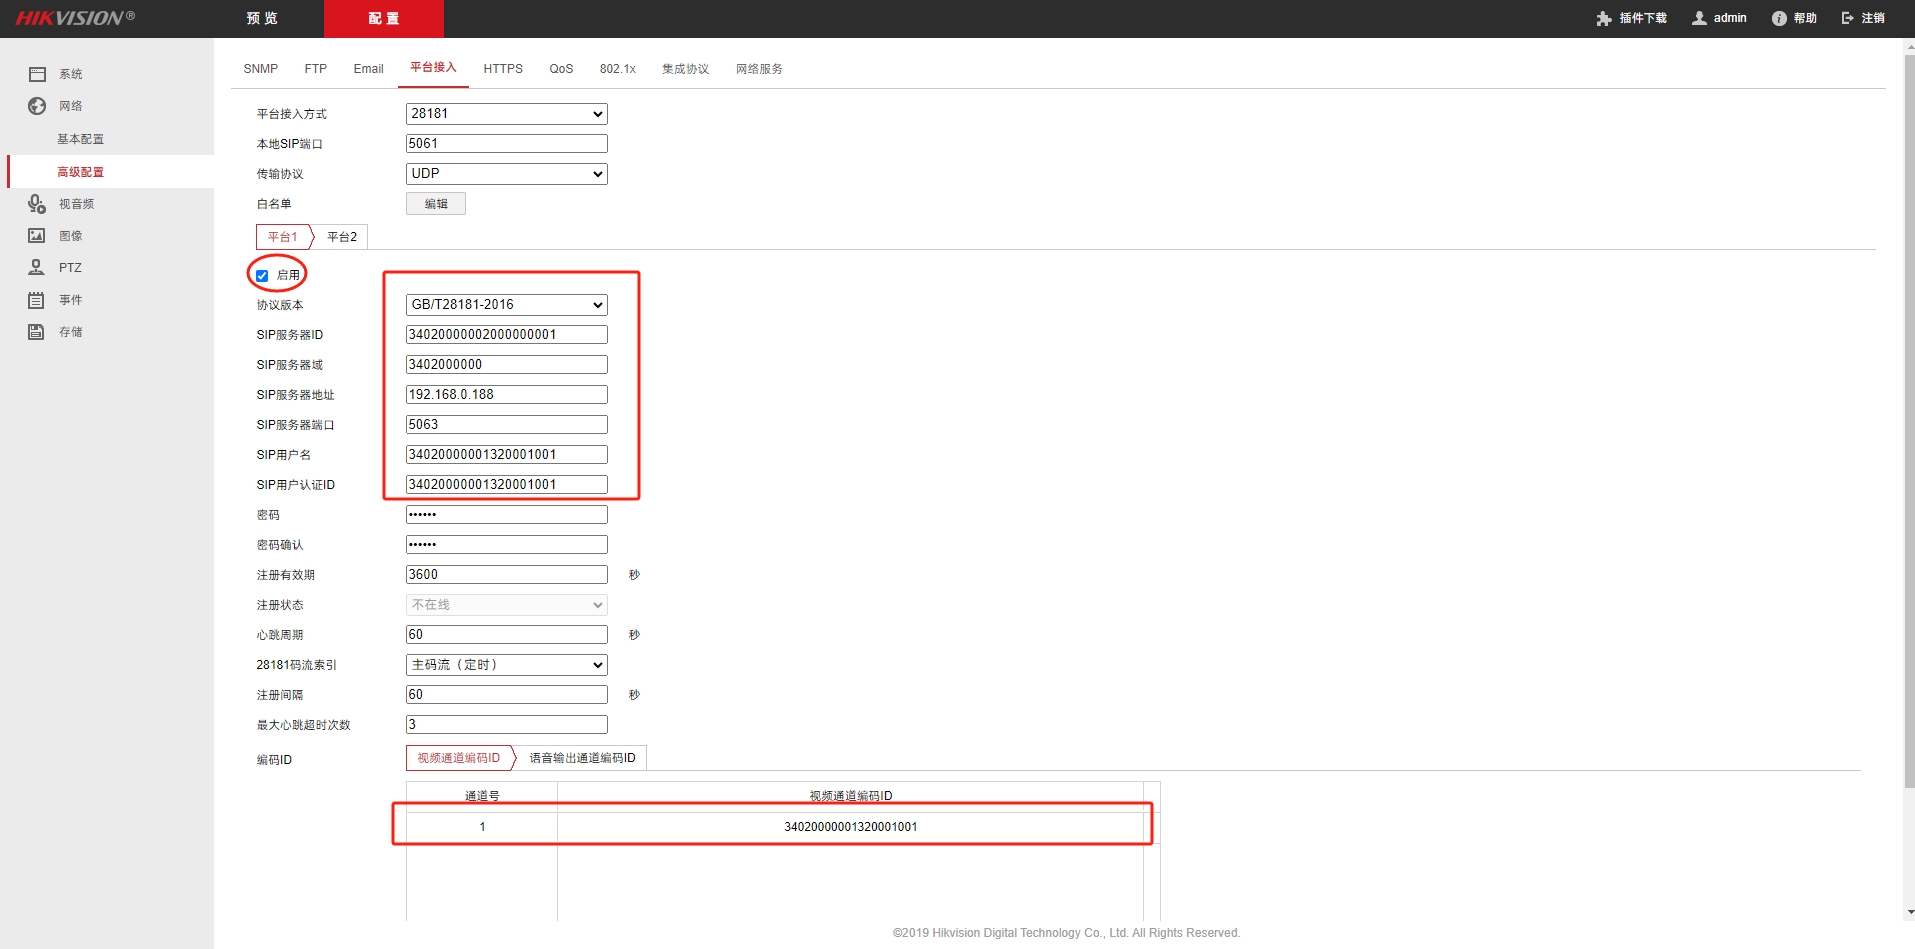Open the 注册状态 dropdown showing 不在线

point(507,605)
